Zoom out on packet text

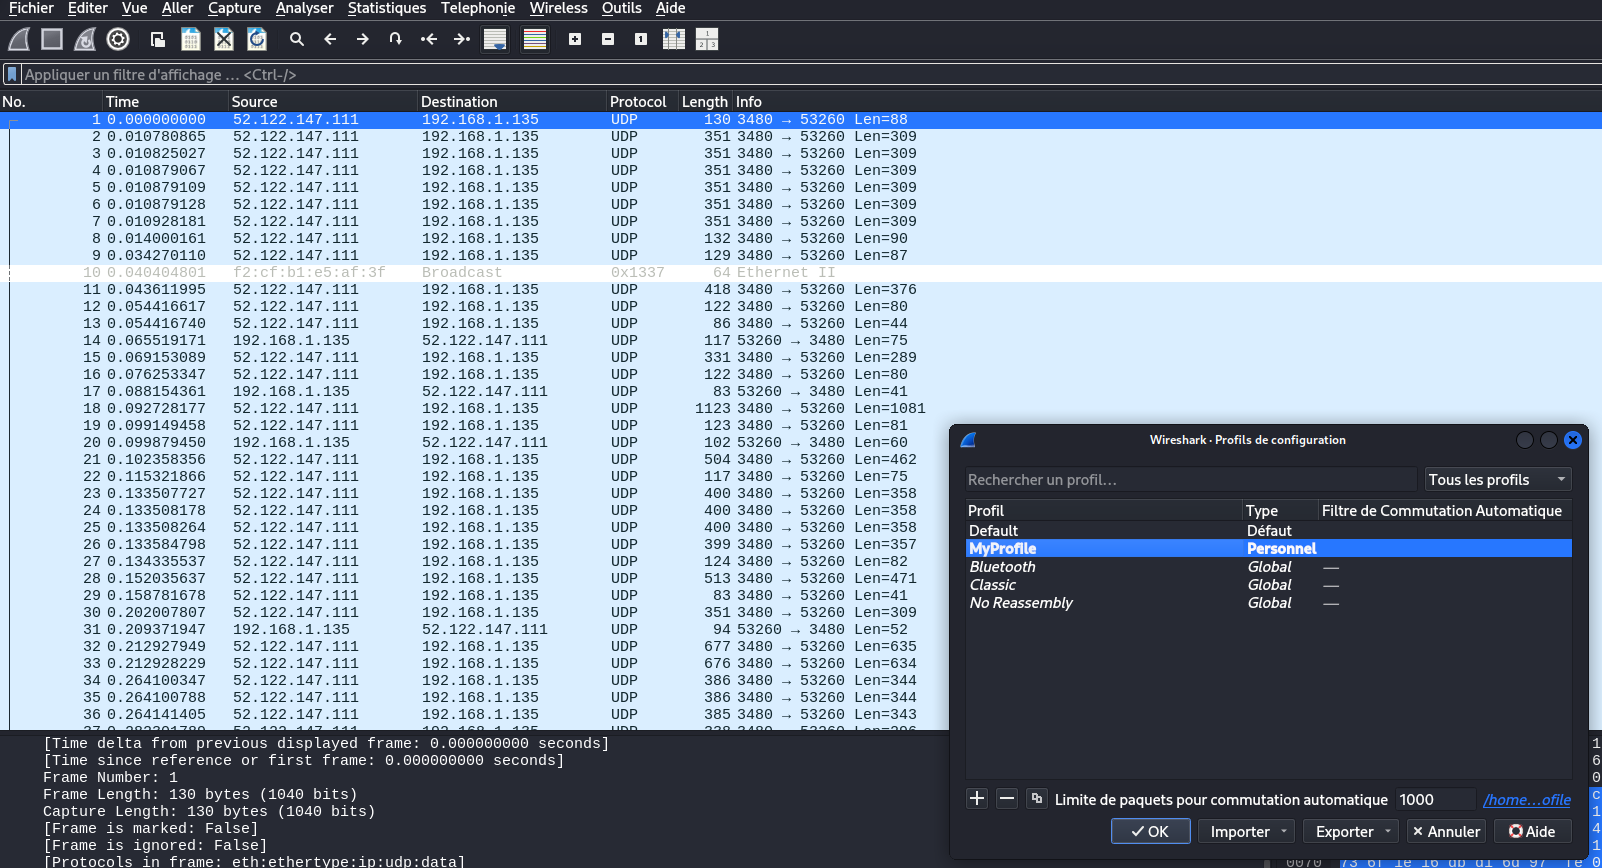click(x=608, y=39)
